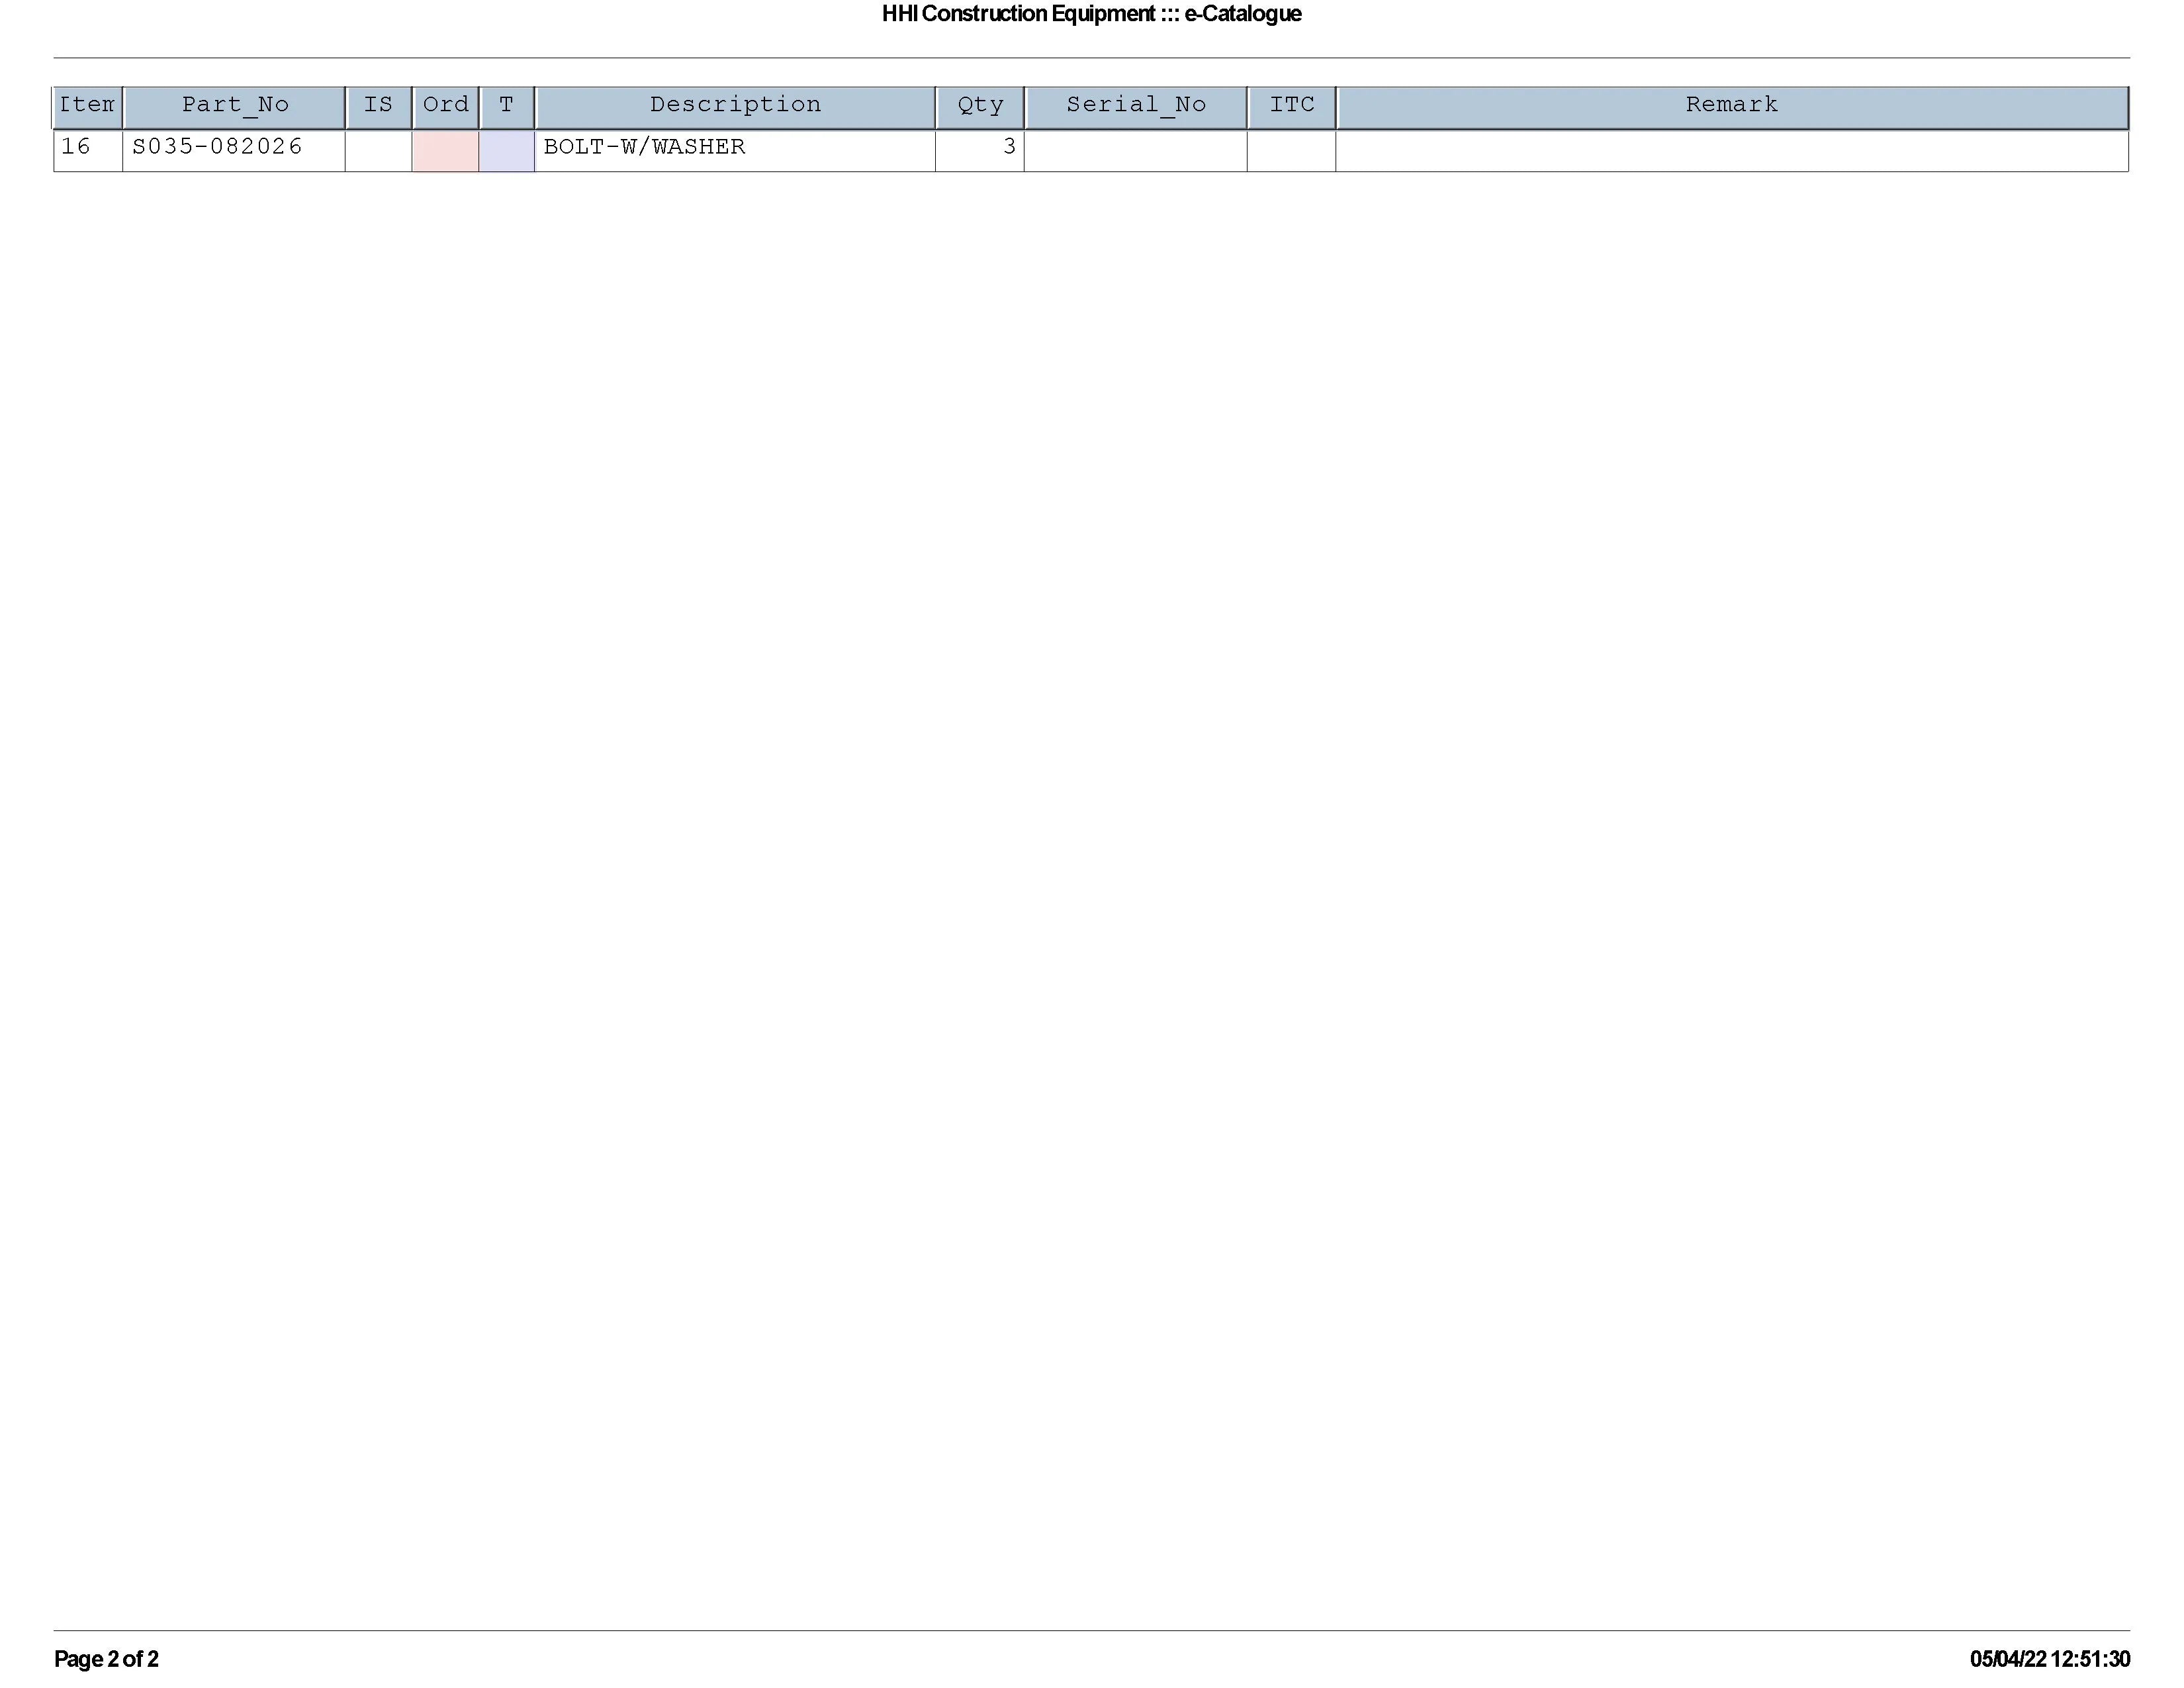Click the Item column header

point(87,105)
